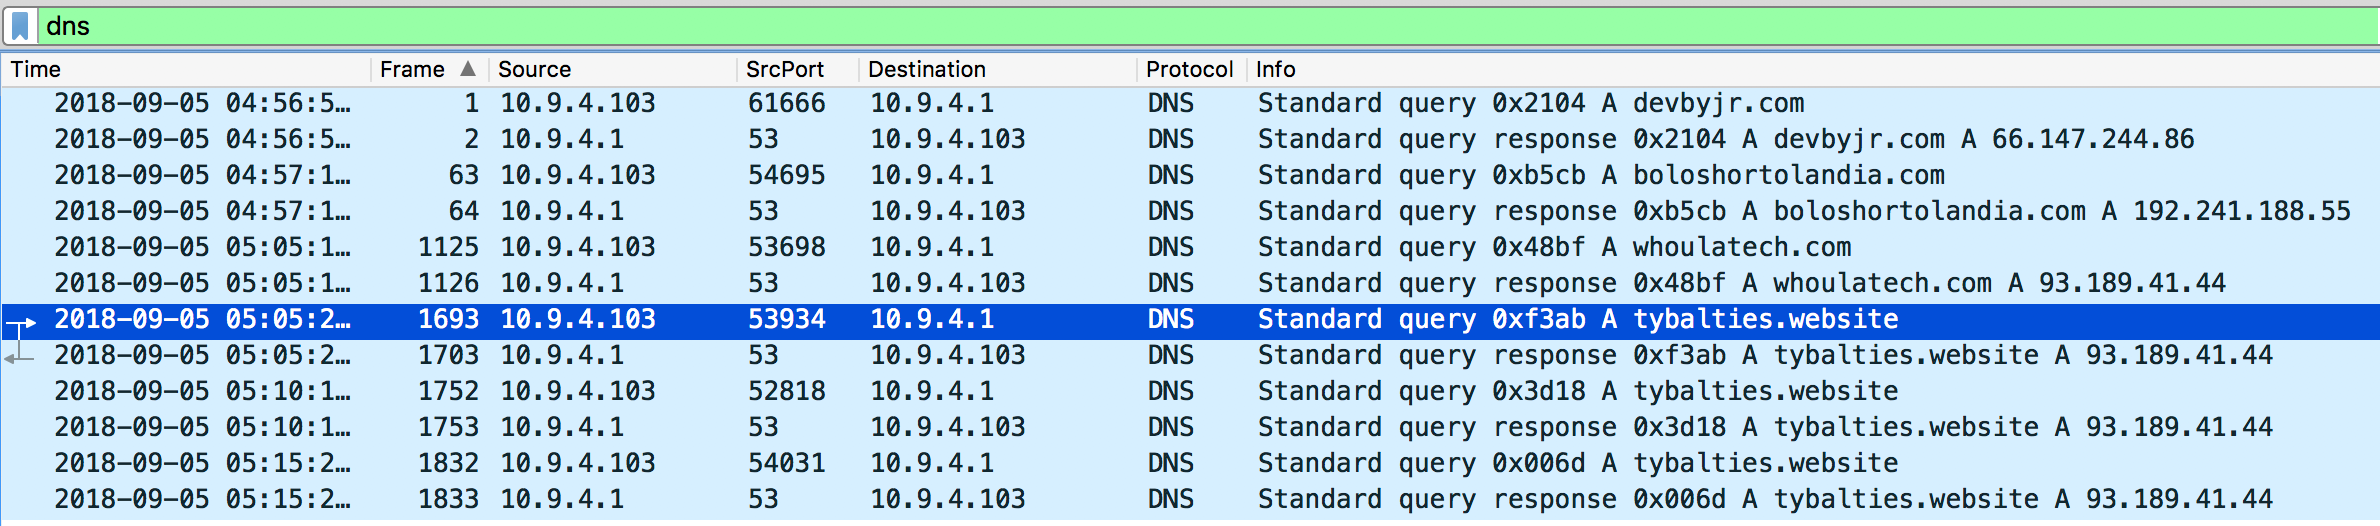Sort packets by the Time column

[186, 69]
